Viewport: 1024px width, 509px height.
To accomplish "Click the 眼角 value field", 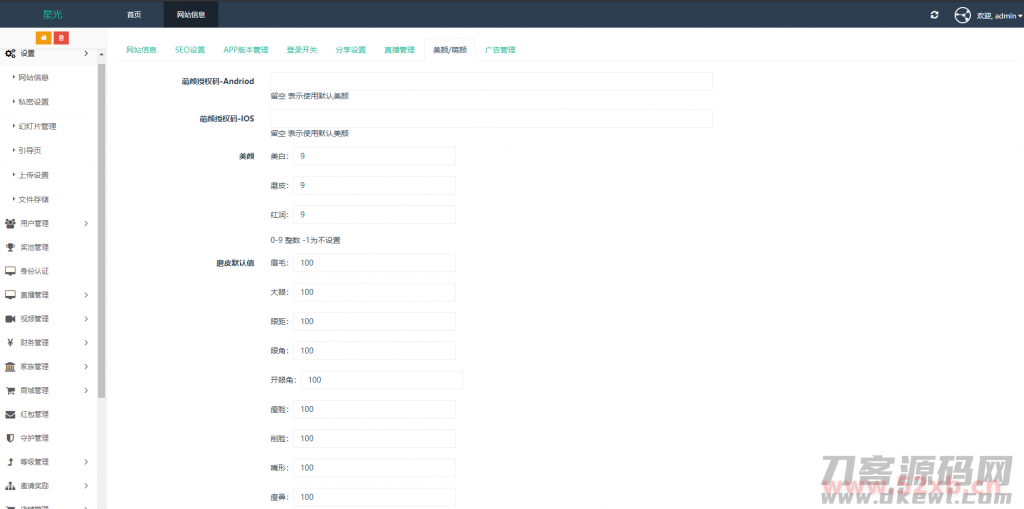I will click(x=374, y=350).
